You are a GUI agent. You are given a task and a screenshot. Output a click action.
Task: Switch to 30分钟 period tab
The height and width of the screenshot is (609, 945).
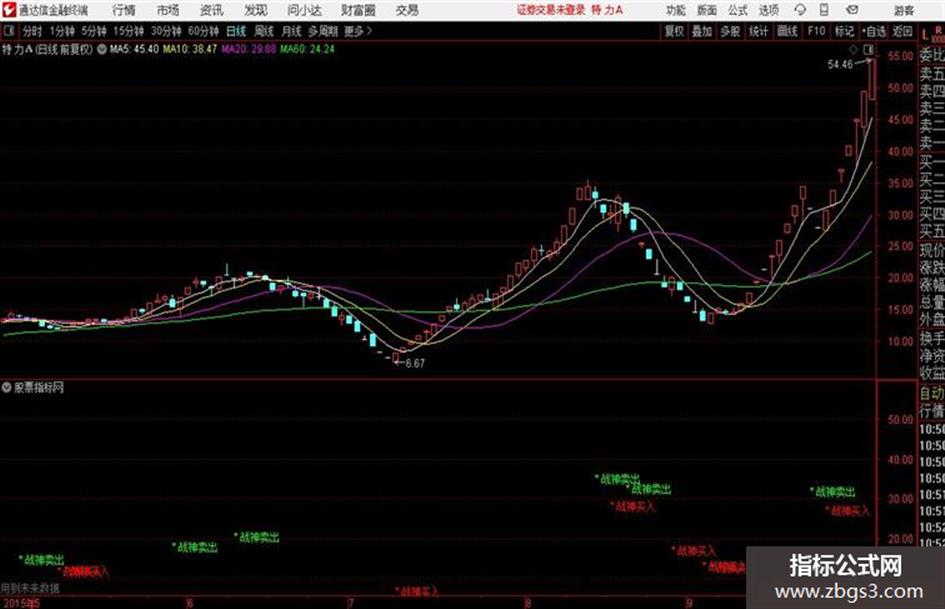click(166, 31)
